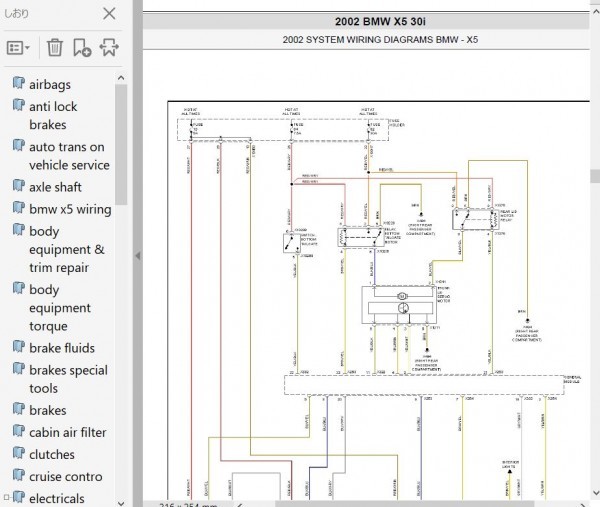
Task: Open the anti lock brakes bookmark
Action: pyautogui.click(x=53, y=116)
